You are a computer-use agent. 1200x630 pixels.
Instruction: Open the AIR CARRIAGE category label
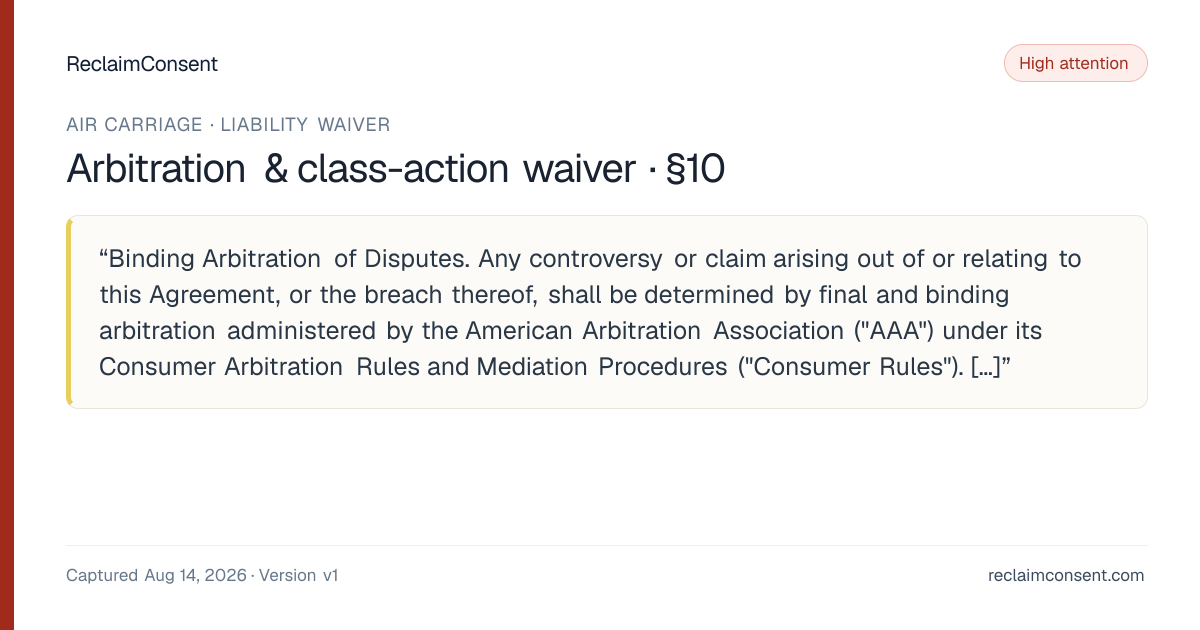[x=134, y=125]
